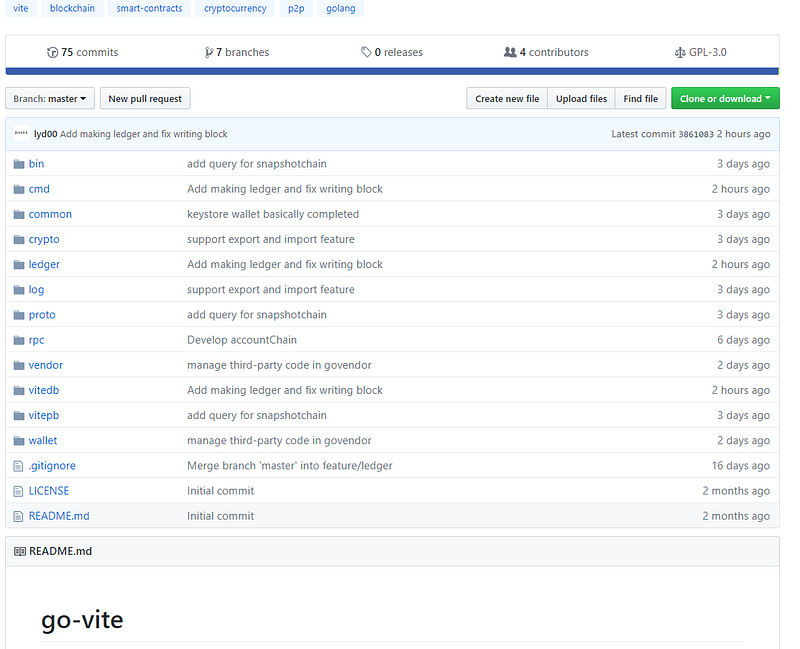Screen dimensions: 800x649
Task: Click the branches fork icon
Action: point(208,52)
